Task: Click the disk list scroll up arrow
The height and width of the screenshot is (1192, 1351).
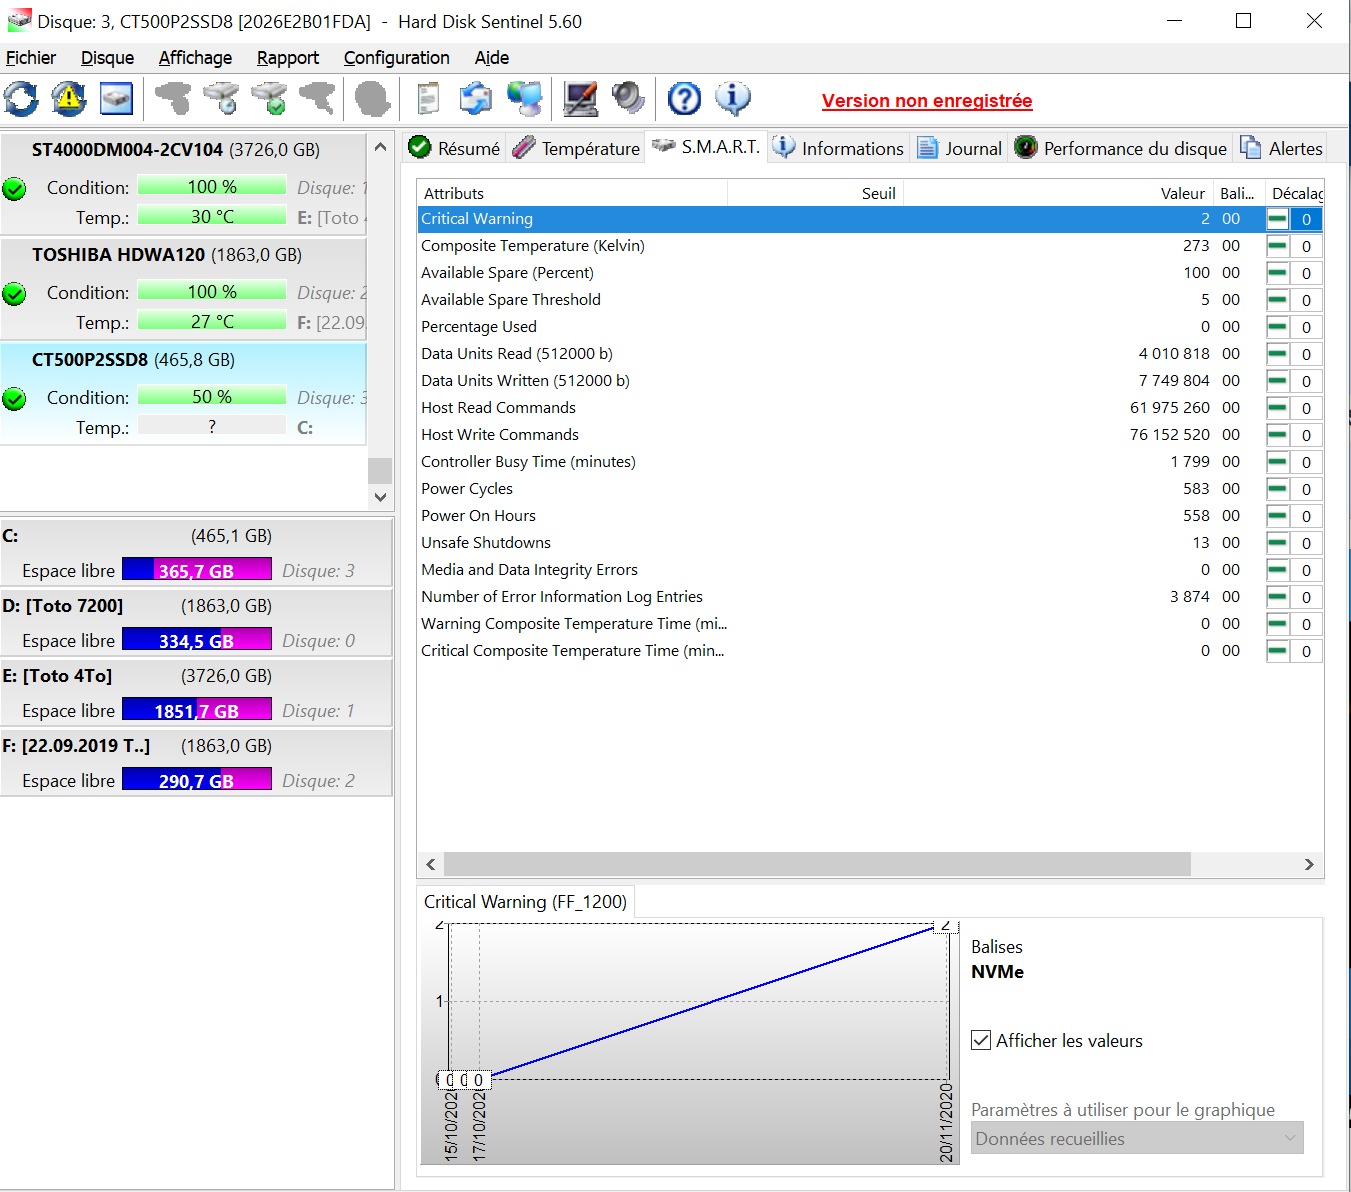Action: (380, 147)
